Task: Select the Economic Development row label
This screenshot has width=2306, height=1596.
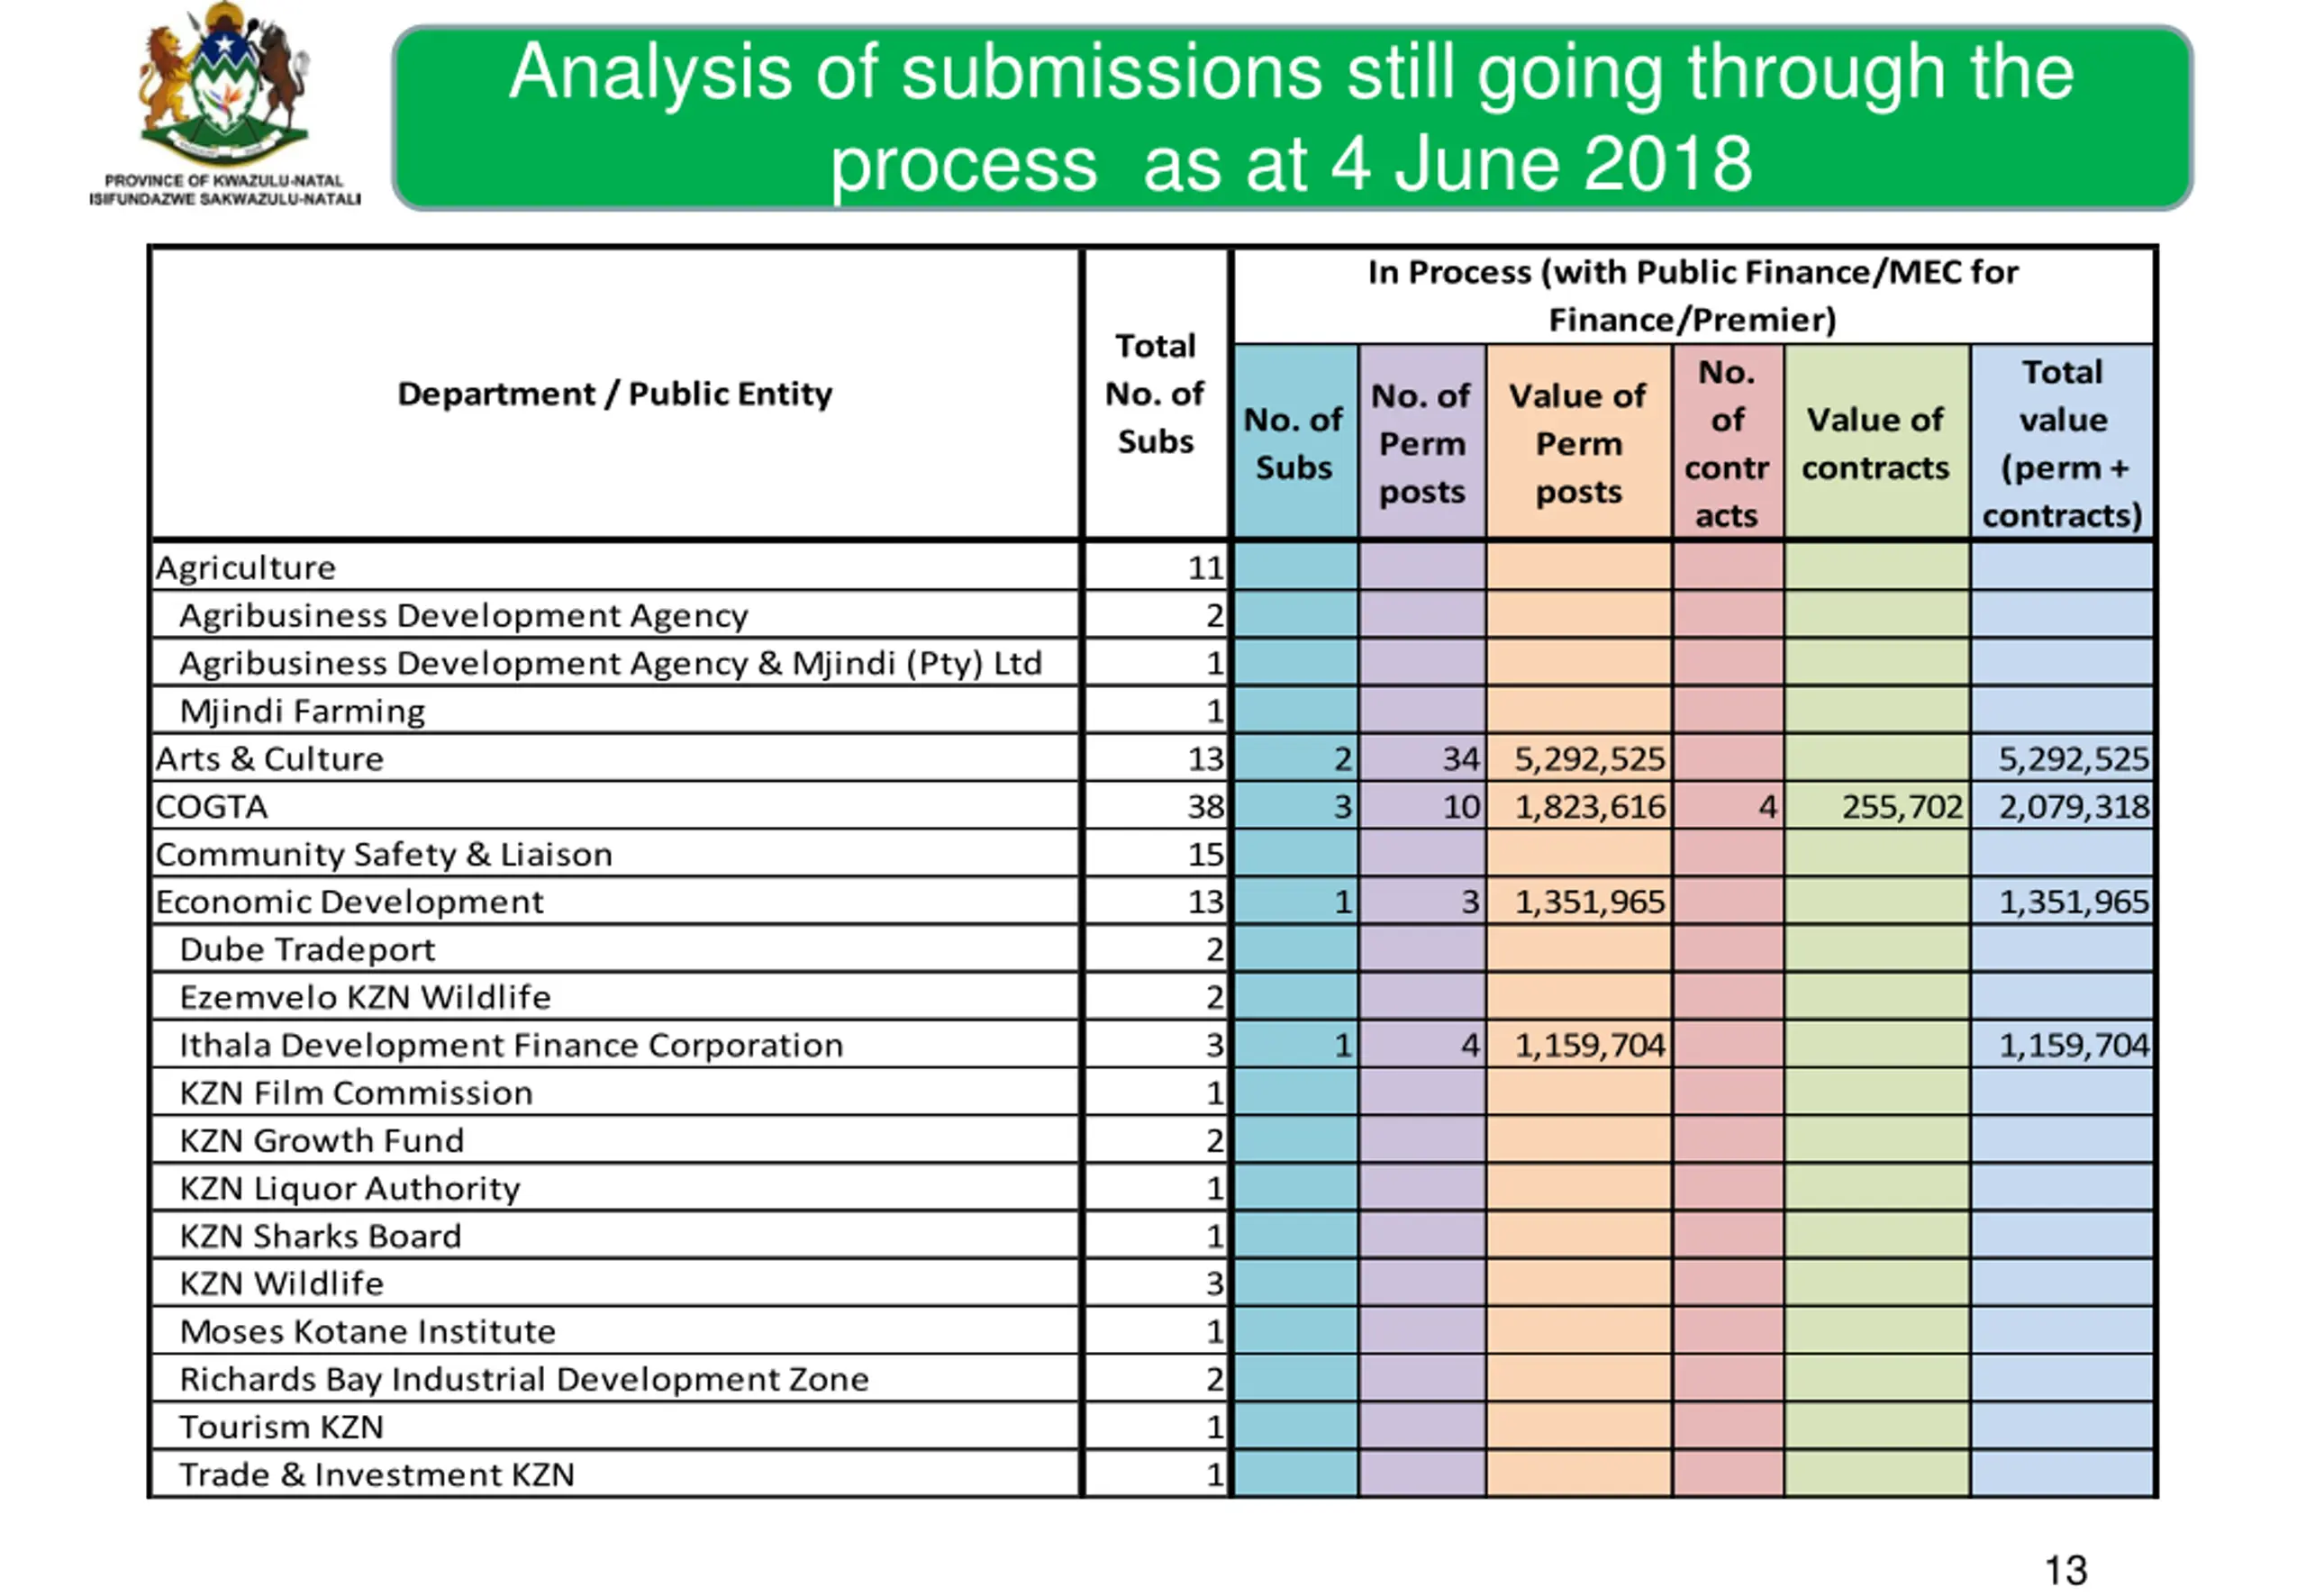Action: (349, 901)
